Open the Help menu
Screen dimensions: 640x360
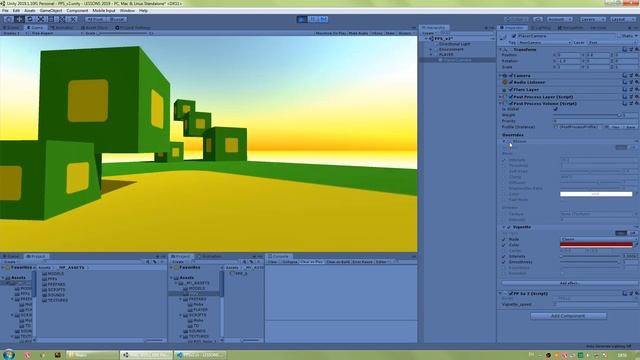(143, 11)
